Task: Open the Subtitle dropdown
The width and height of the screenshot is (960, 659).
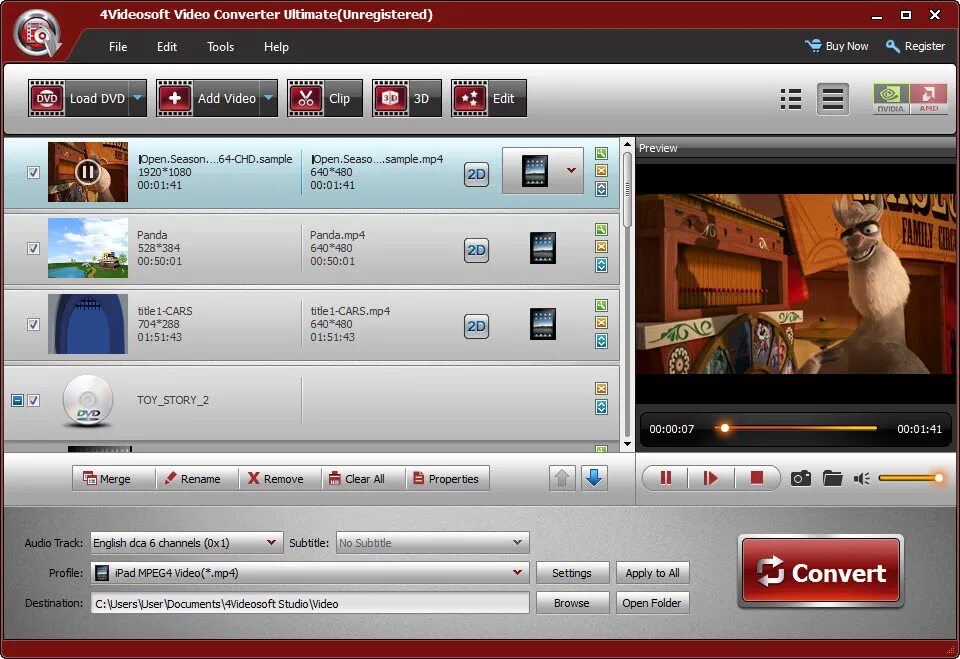Action: (432, 543)
